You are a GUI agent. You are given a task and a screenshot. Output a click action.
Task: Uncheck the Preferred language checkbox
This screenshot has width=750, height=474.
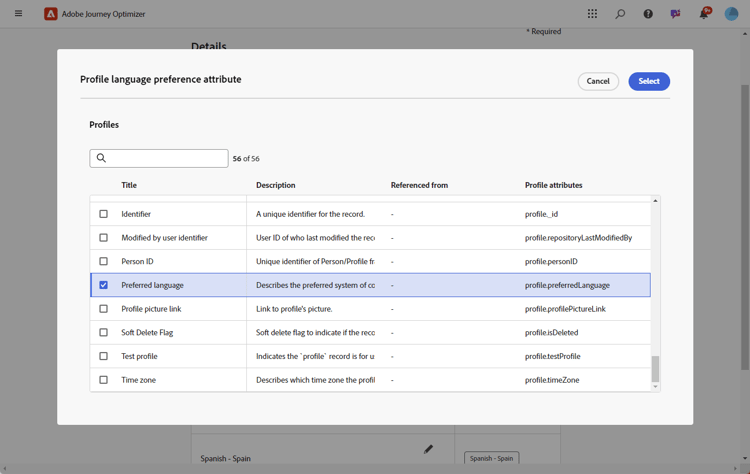[x=103, y=285]
